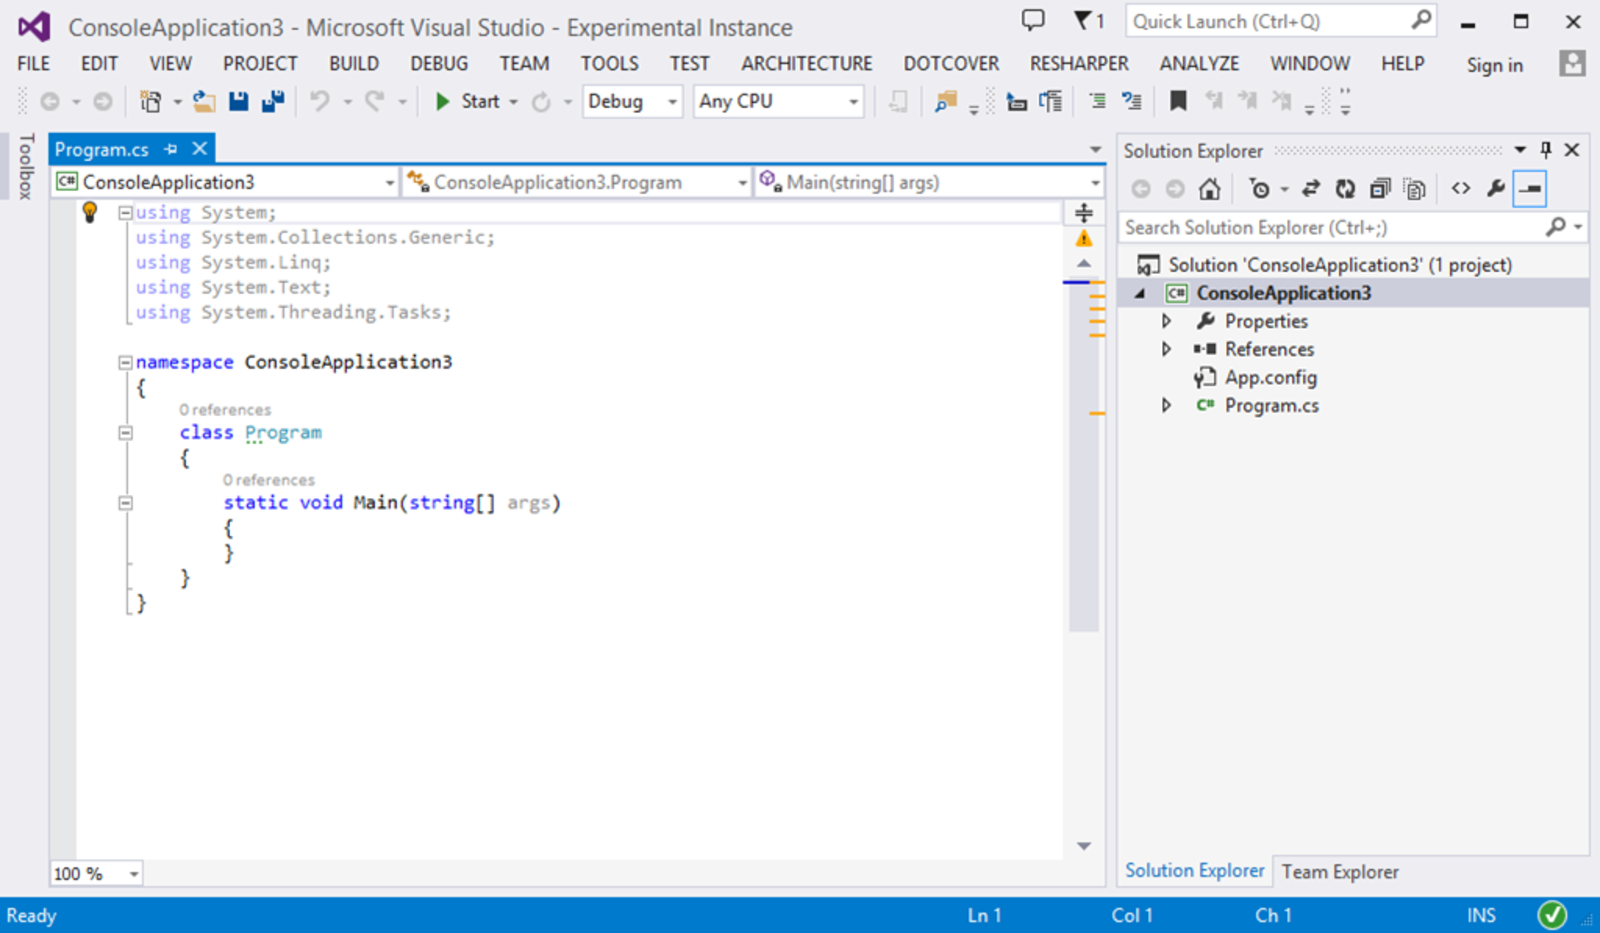Image resolution: width=1600 pixels, height=933 pixels.
Task: Click '0 references' above Main method
Action: [268, 480]
